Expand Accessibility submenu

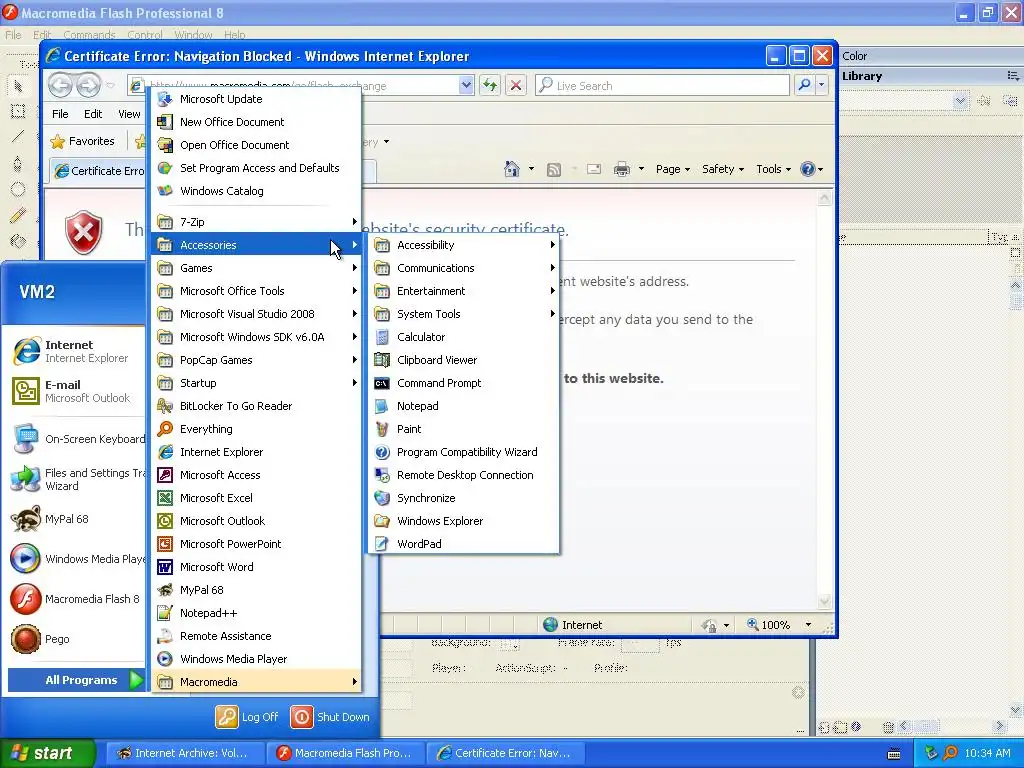[463, 245]
